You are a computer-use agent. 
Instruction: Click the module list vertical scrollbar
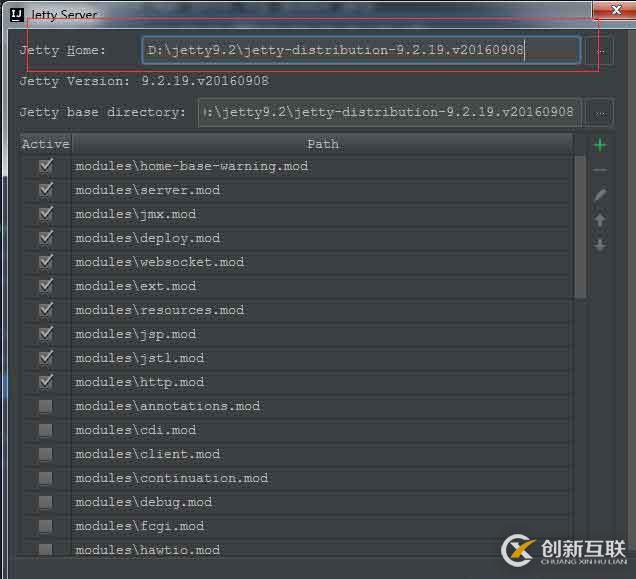tap(580, 227)
